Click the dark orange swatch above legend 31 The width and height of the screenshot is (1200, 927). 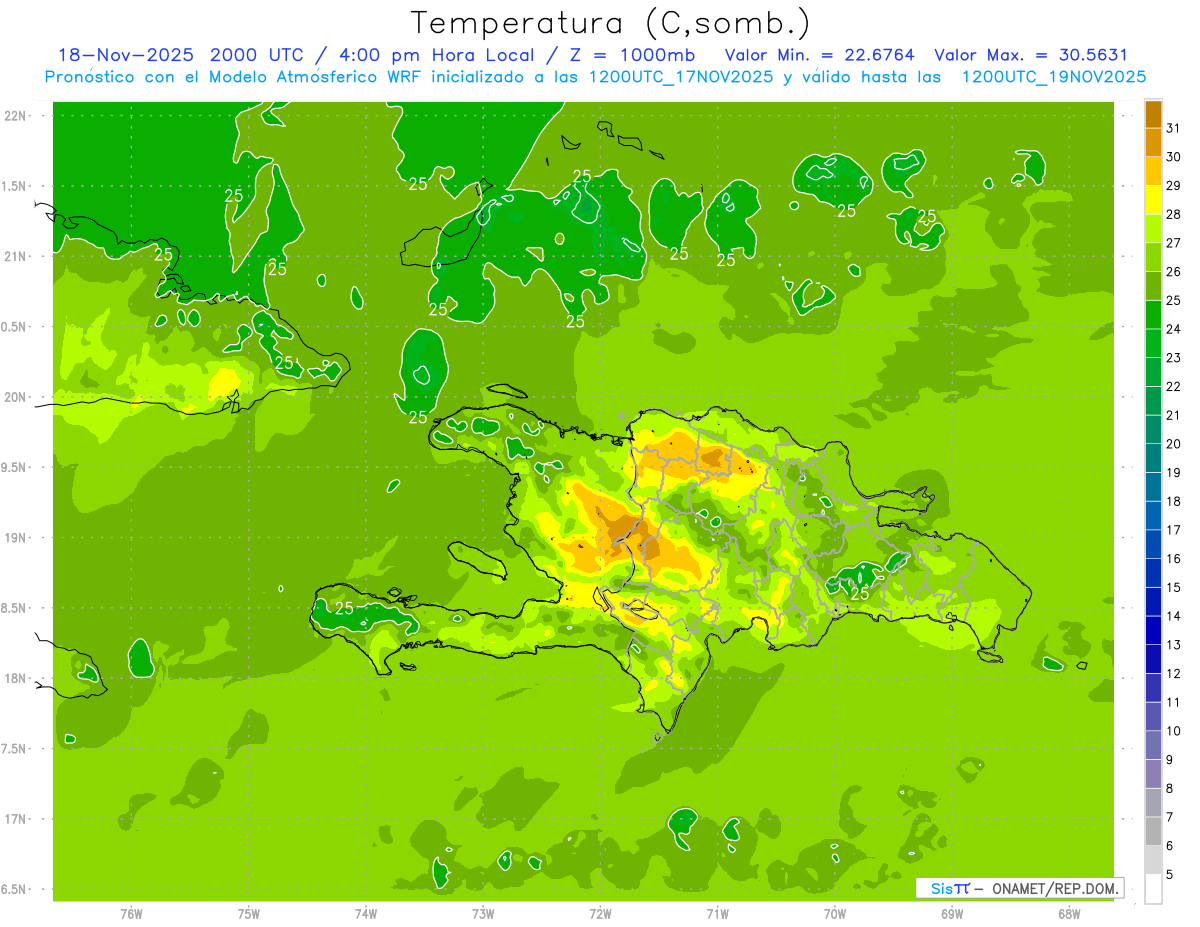point(1153,113)
